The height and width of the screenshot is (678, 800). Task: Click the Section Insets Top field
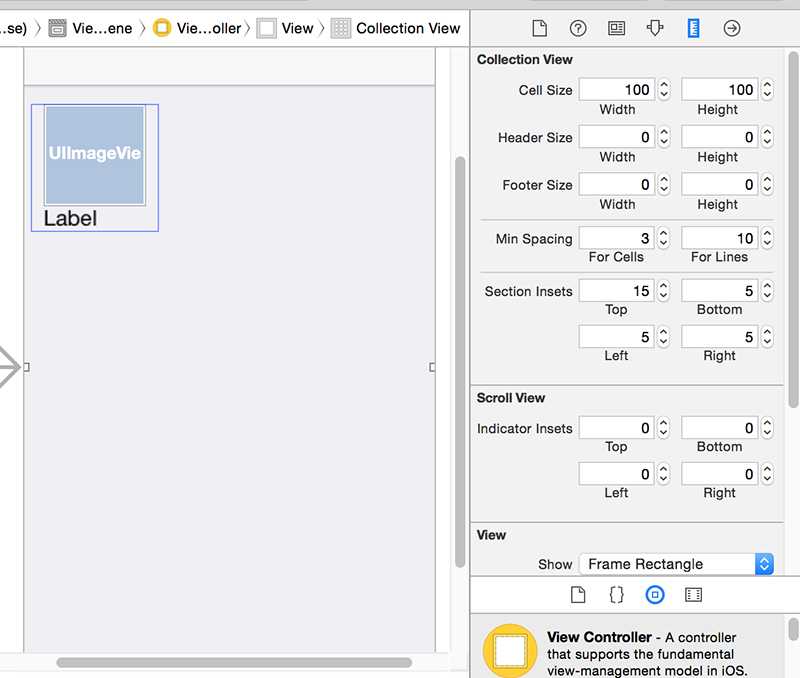[616, 291]
